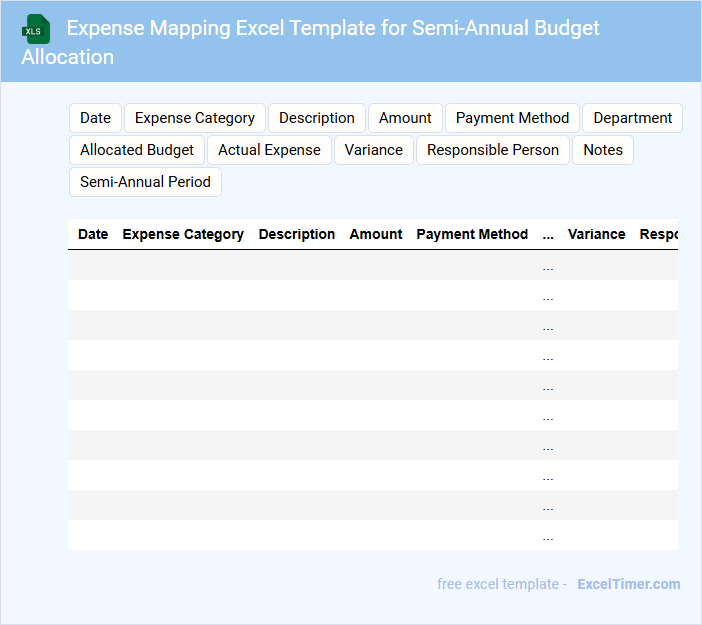Expand hidden columns via header ellipsis

[x=548, y=235]
